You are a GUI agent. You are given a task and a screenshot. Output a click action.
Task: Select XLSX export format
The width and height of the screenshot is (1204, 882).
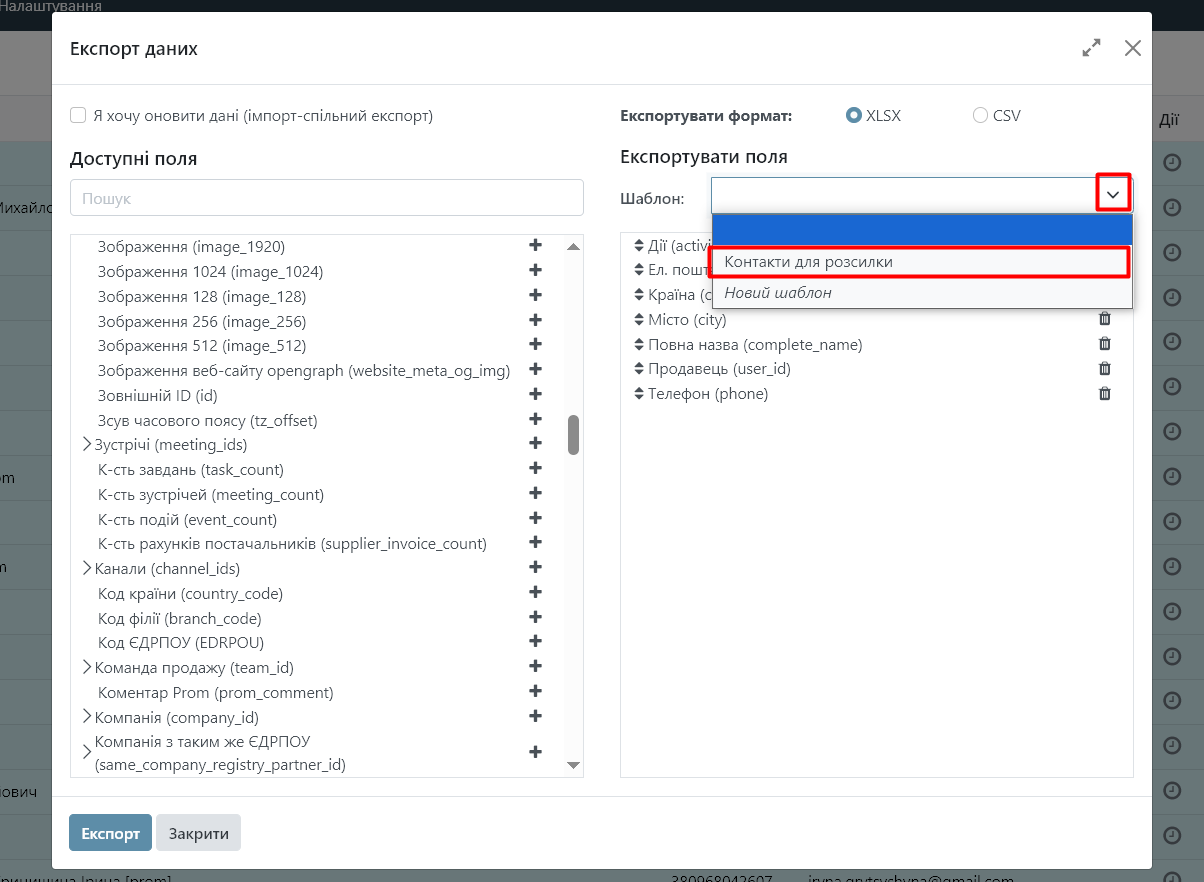854,116
